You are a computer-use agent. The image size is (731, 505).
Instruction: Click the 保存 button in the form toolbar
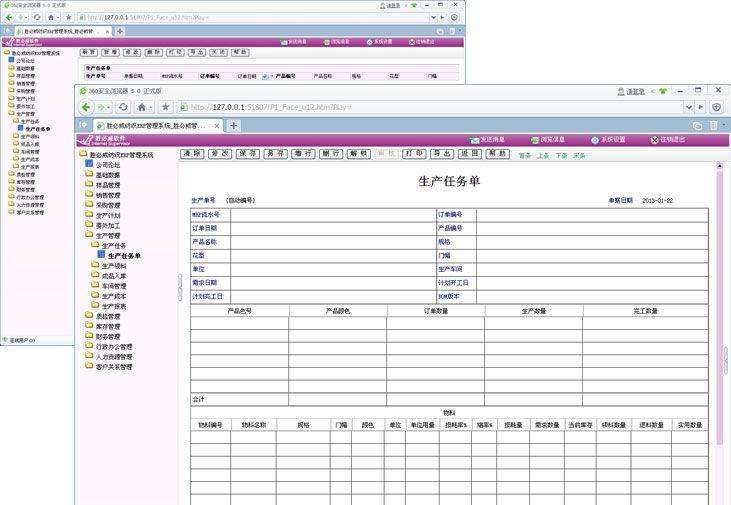[x=247, y=154]
